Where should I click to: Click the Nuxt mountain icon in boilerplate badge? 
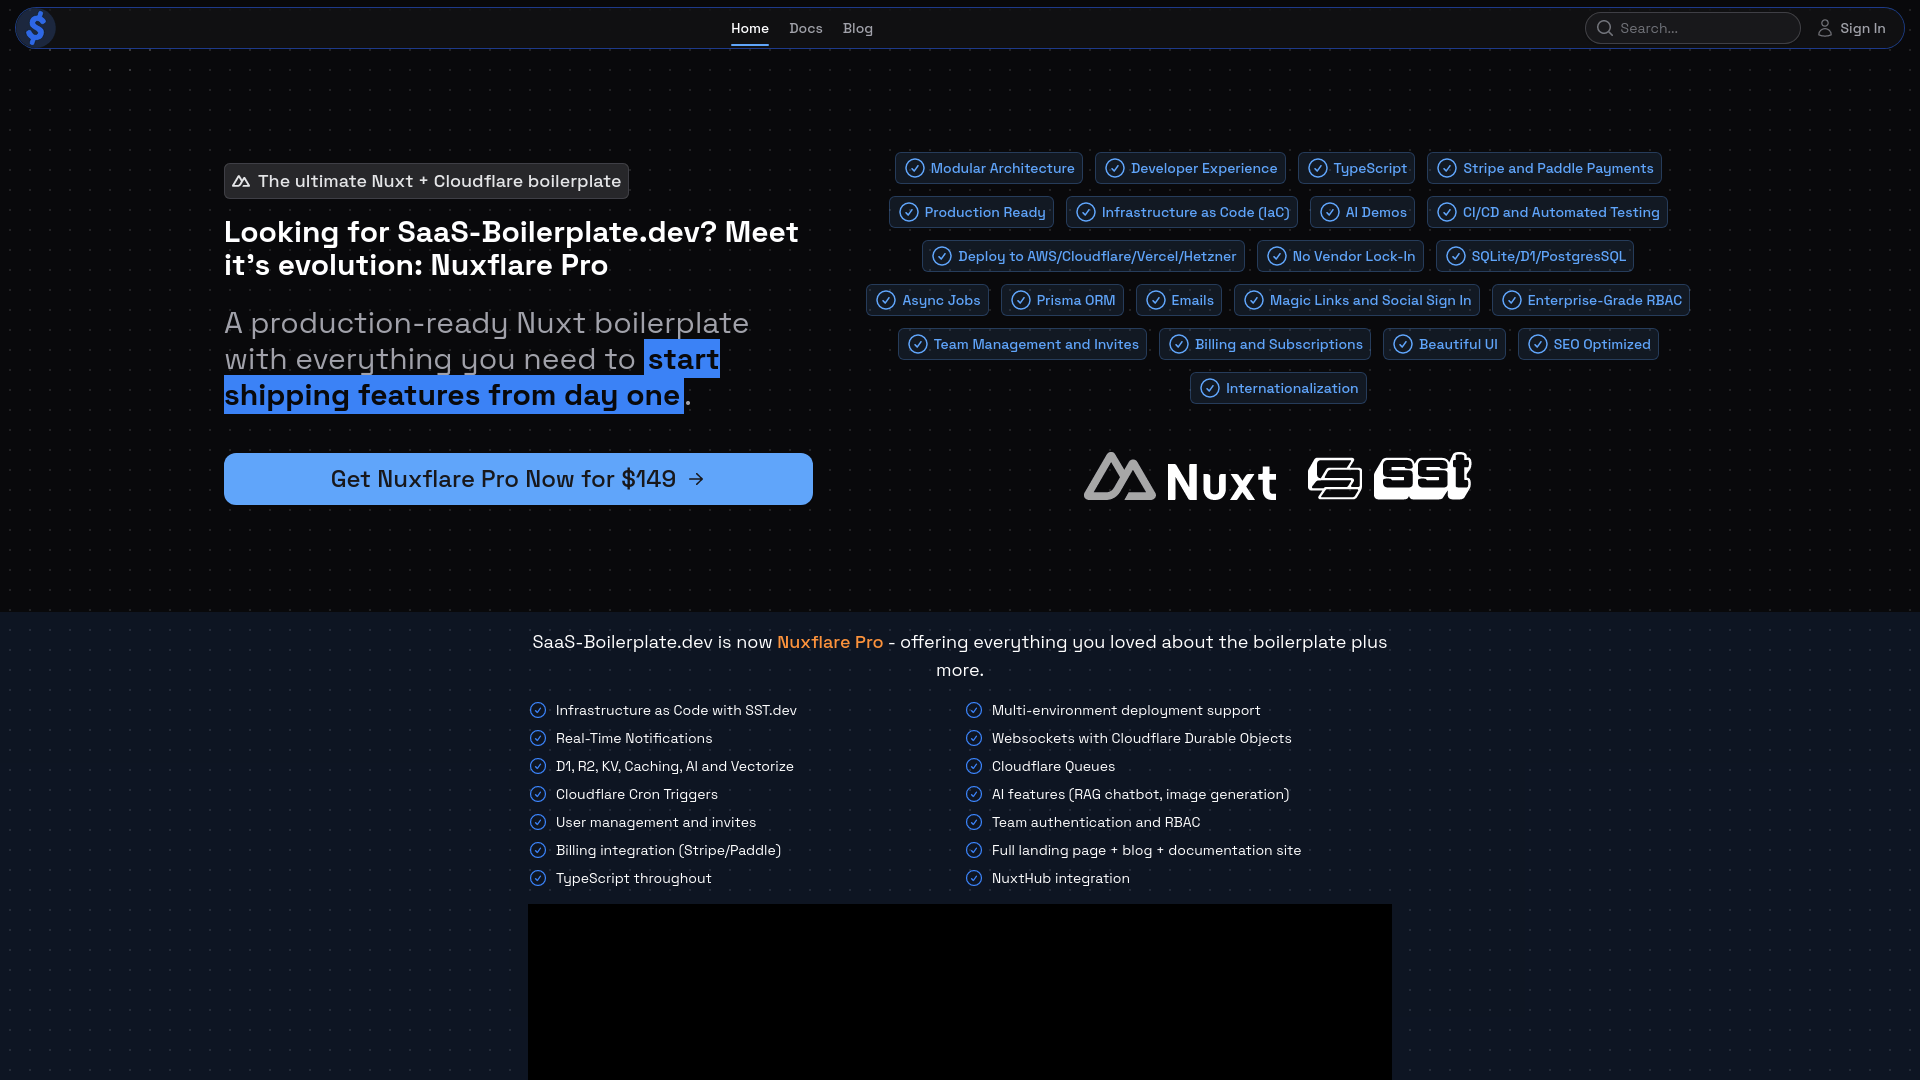pos(241,181)
